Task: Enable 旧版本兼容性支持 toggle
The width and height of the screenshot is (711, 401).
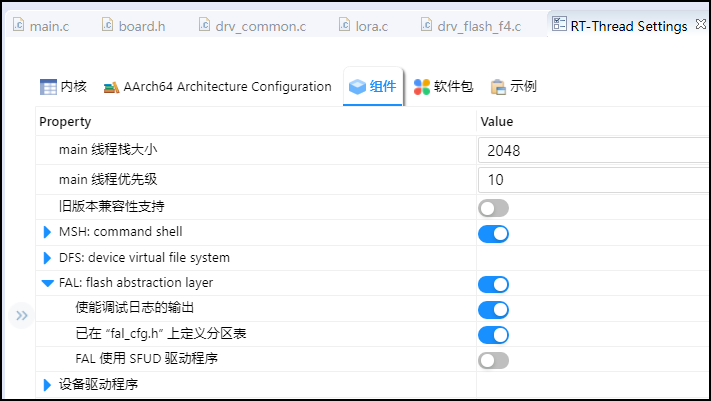Action: (x=493, y=208)
